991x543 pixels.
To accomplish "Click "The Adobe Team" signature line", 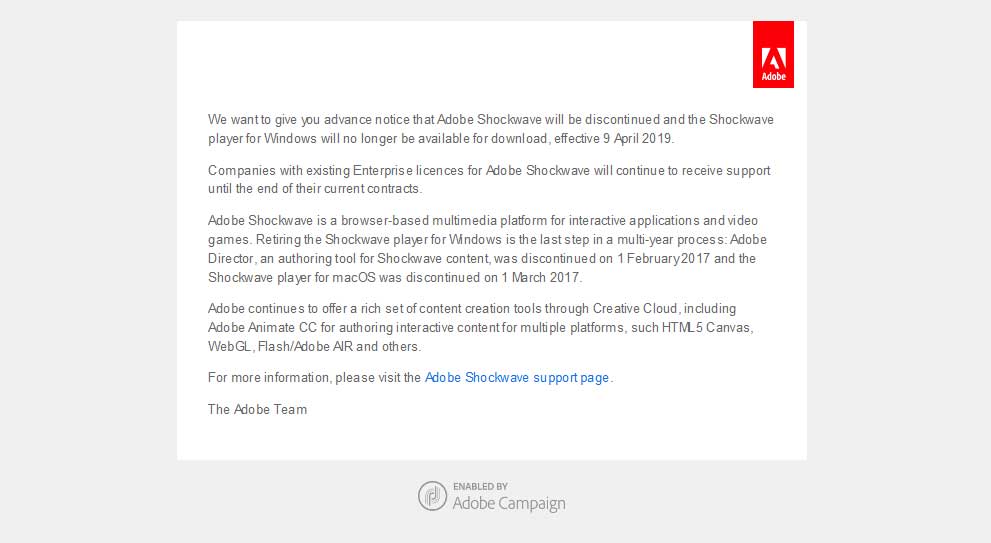I will pyautogui.click(x=257, y=409).
